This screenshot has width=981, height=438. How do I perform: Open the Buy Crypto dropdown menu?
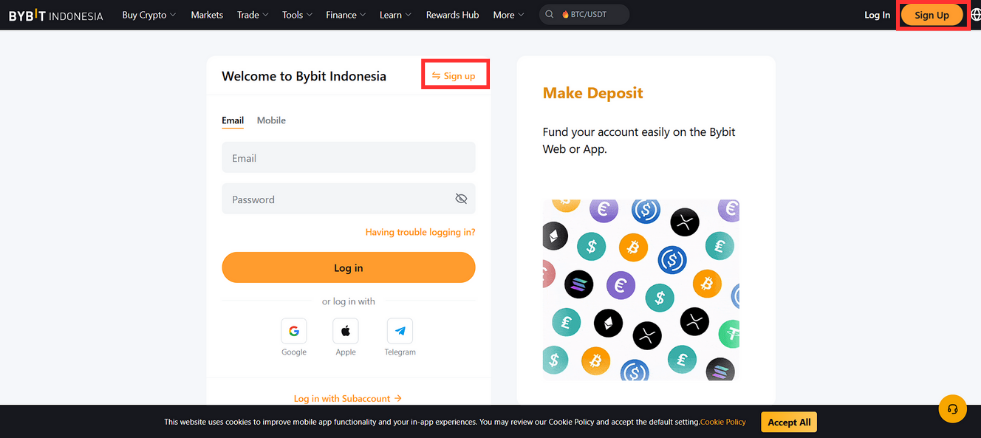point(149,15)
